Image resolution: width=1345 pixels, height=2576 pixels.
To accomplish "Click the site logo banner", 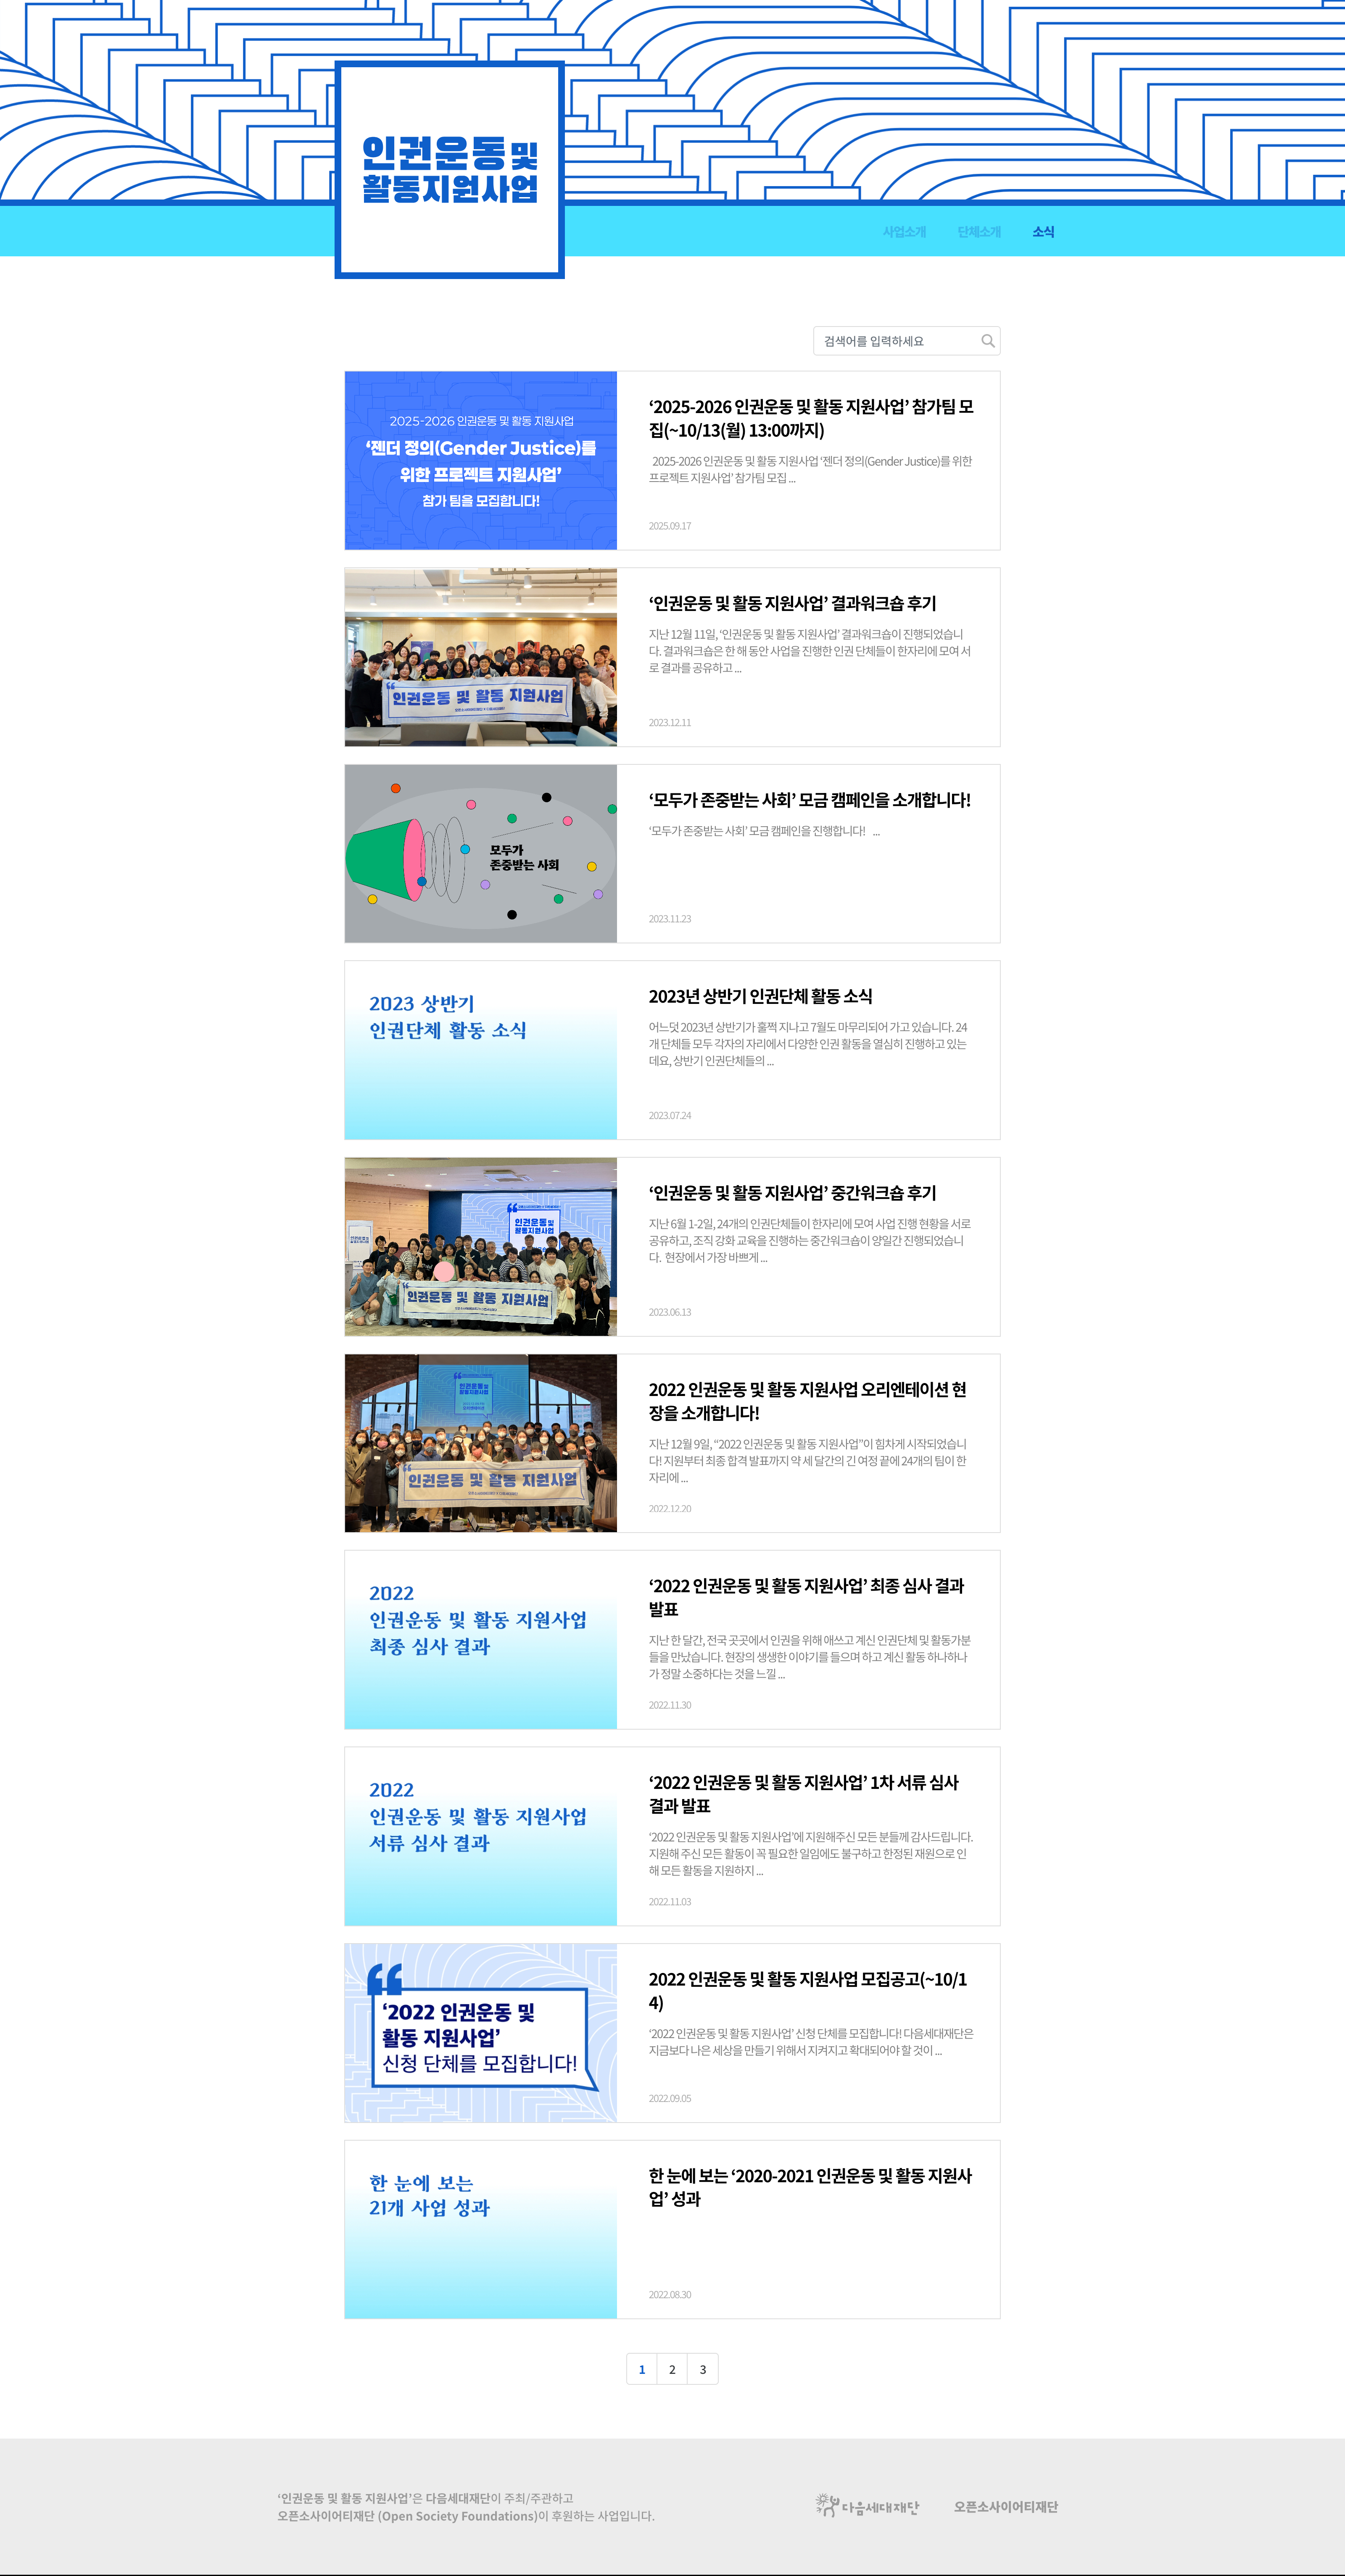I will 450,170.
